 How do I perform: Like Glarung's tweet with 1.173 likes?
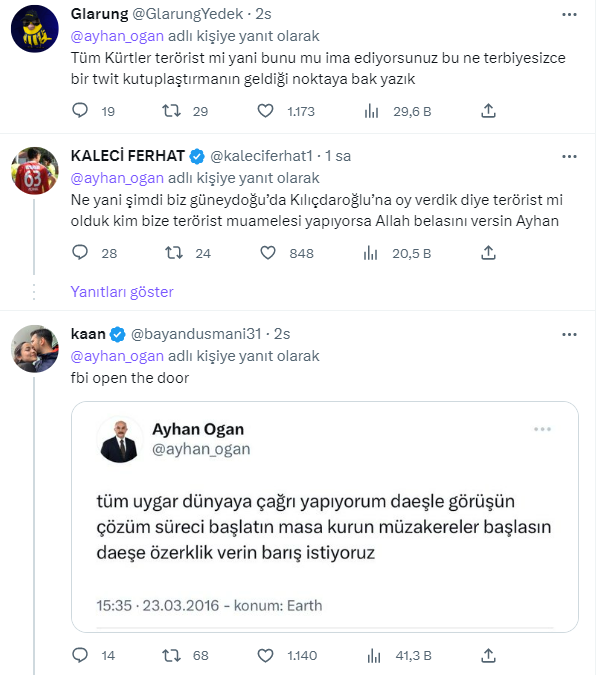click(x=266, y=112)
